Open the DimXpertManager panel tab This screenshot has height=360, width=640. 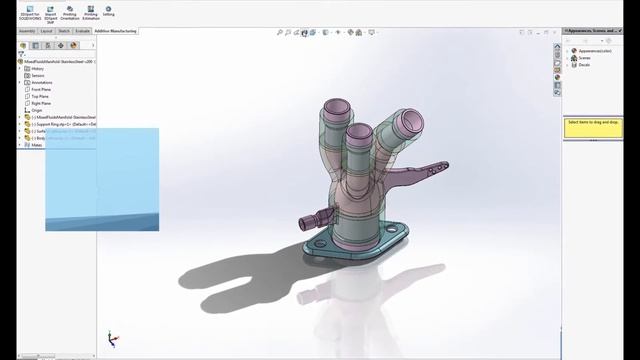click(x=60, y=45)
